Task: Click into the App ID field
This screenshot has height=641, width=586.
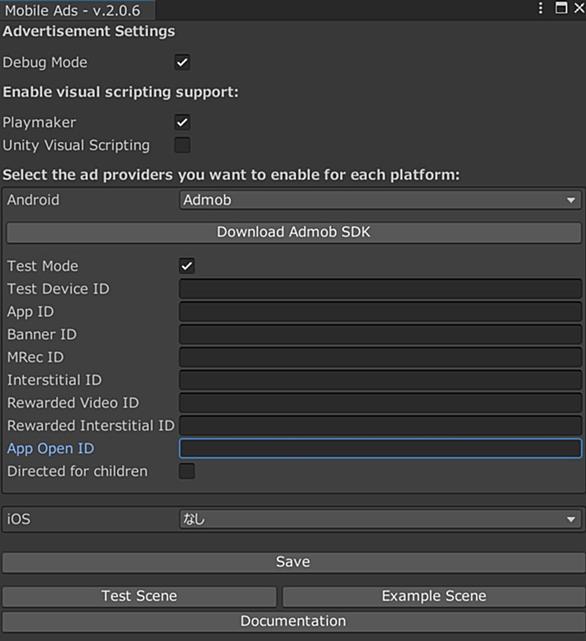Action: point(380,312)
